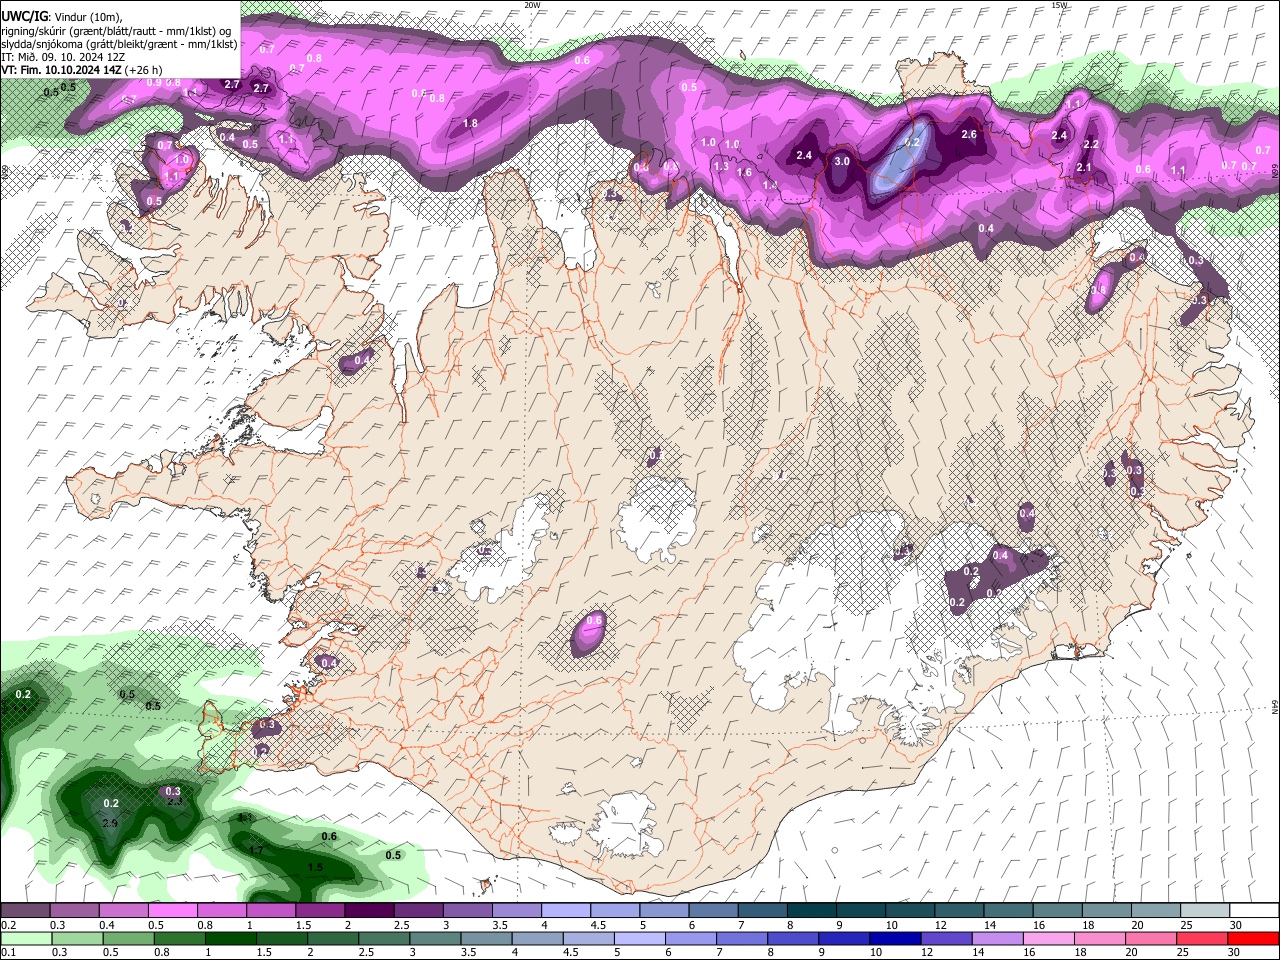
Task: Click the 0.9 value in the northwest corner
Action: pyautogui.click(x=154, y=82)
